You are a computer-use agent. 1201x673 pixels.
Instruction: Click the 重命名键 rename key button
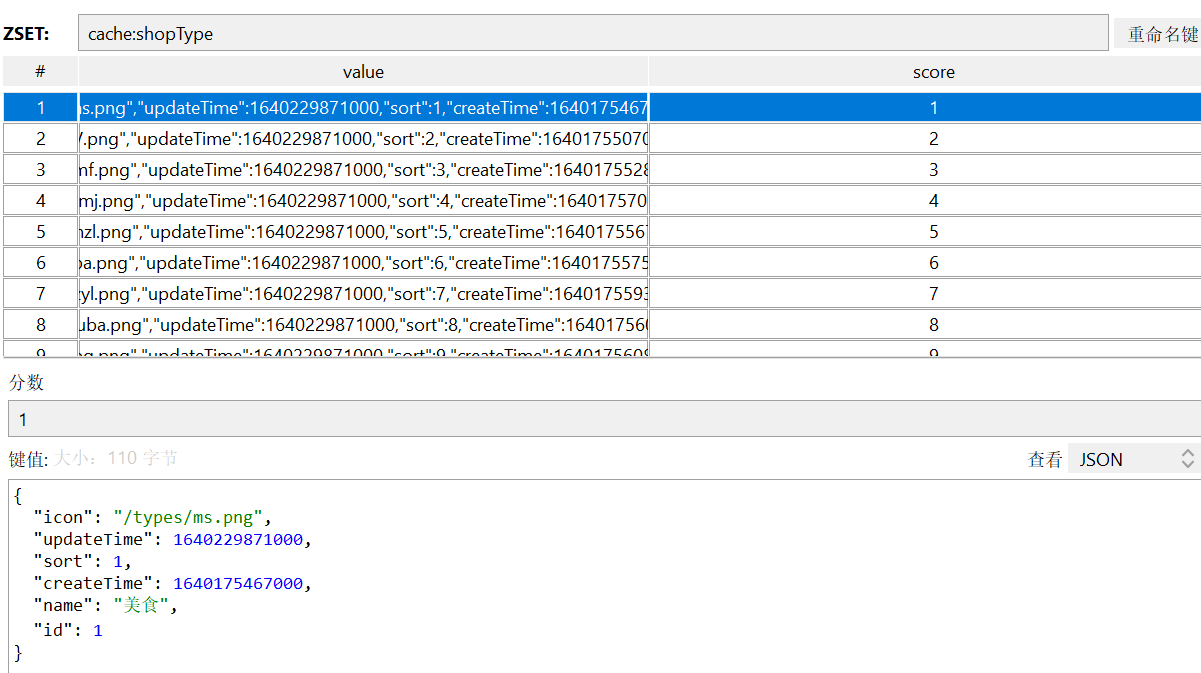[x=1158, y=34]
